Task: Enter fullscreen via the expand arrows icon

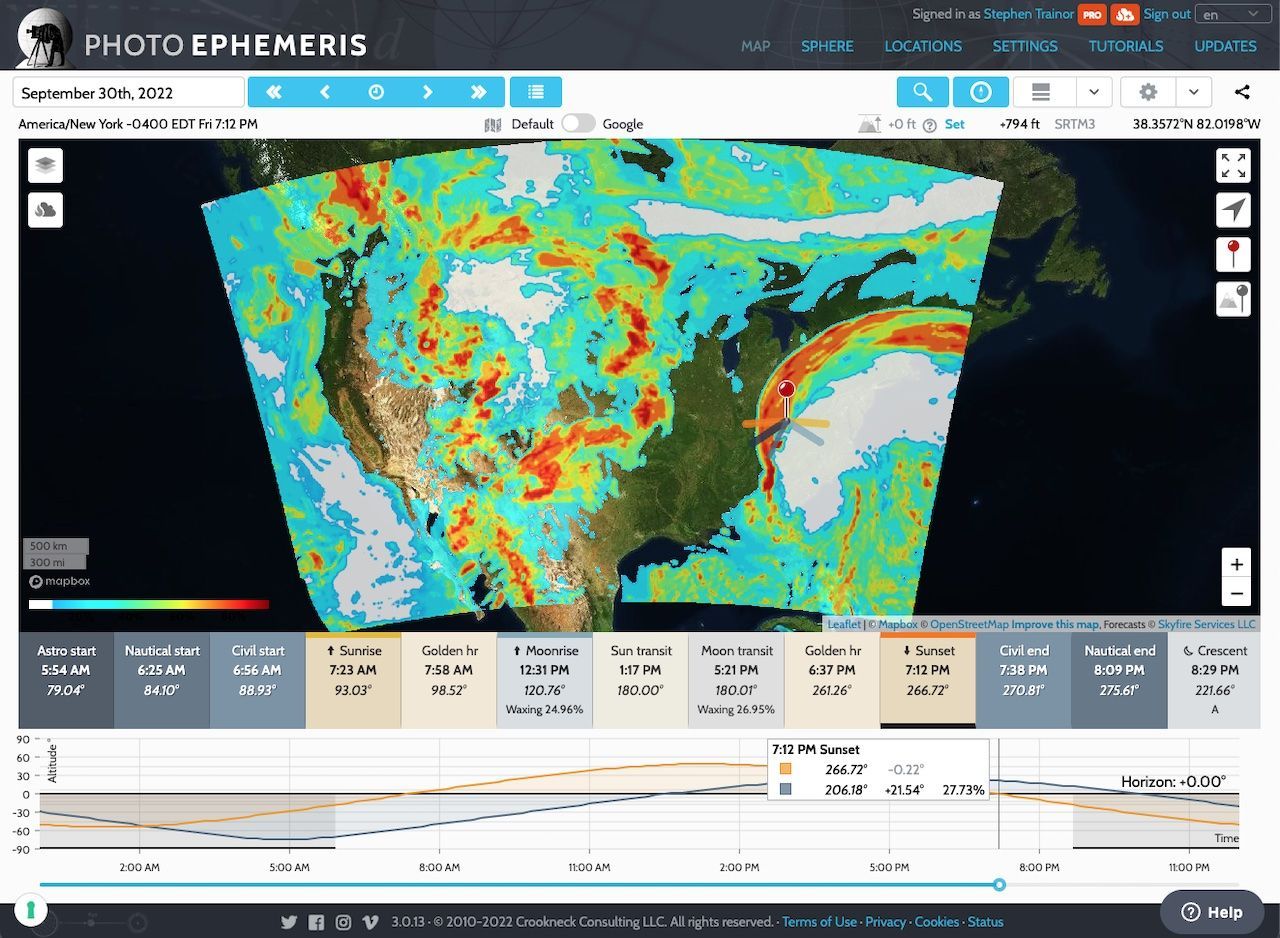Action: click(1233, 166)
